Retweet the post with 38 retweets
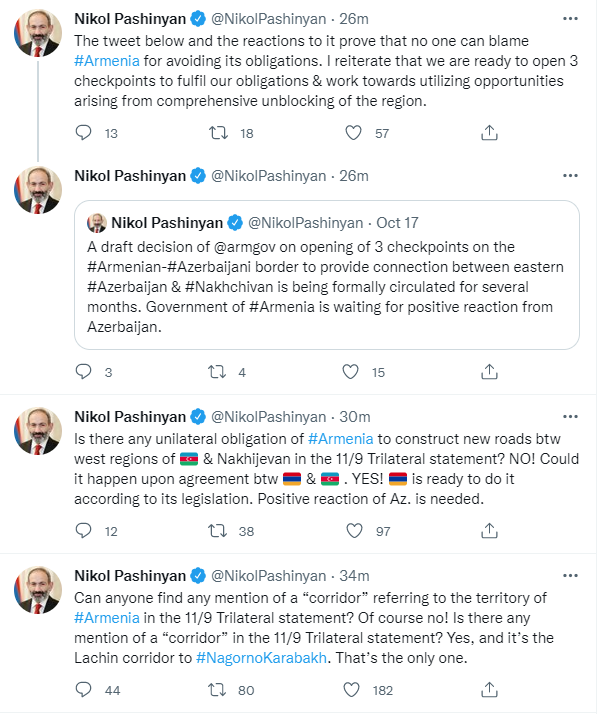Viewport: 598px width, 714px height. [218, 530]
